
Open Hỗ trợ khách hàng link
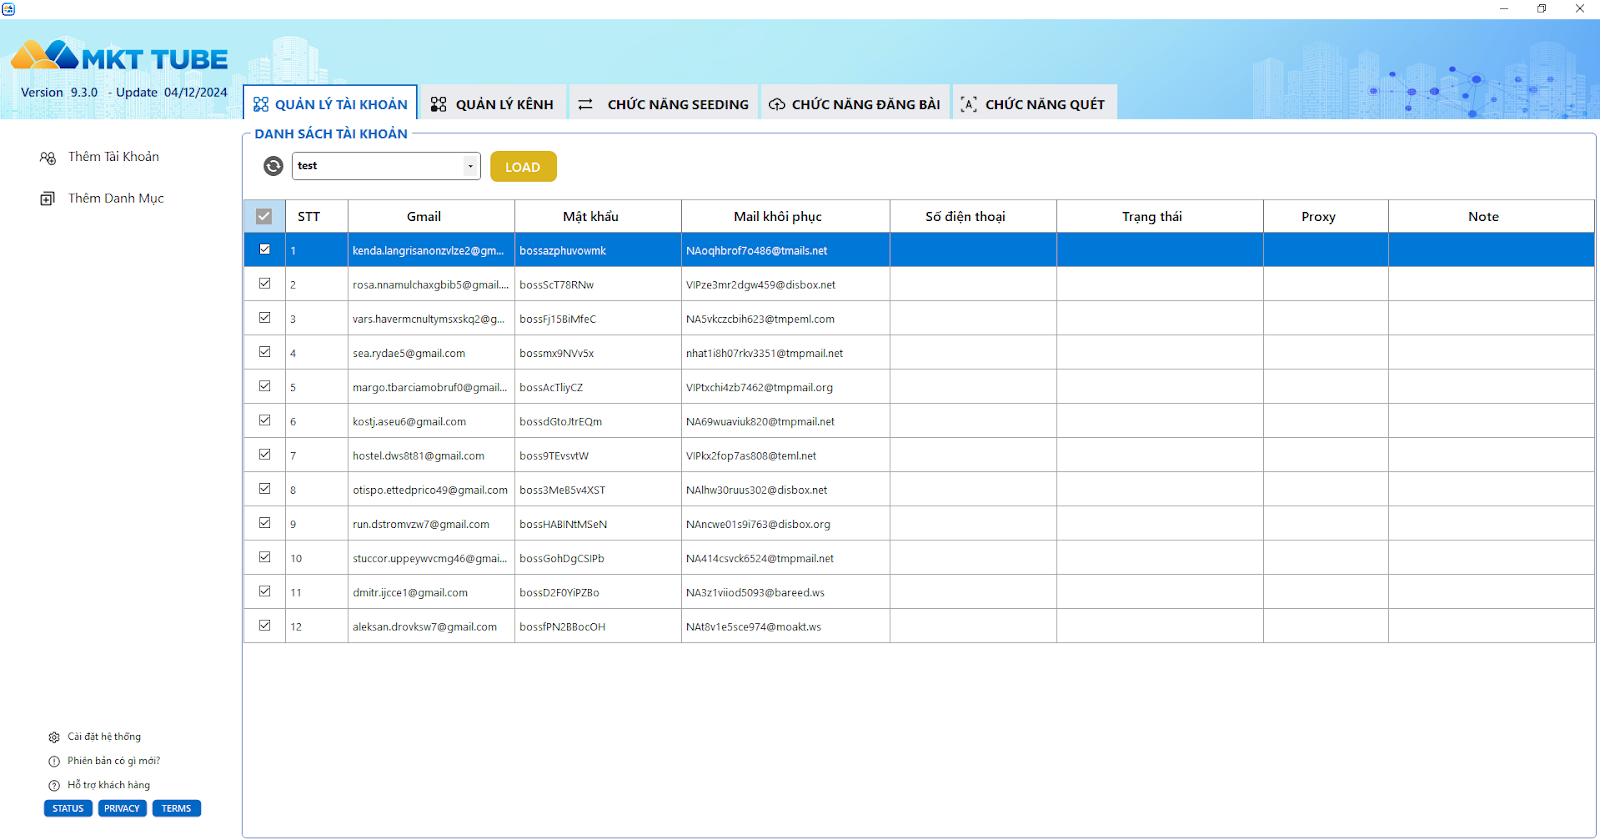tap(109, 785)
